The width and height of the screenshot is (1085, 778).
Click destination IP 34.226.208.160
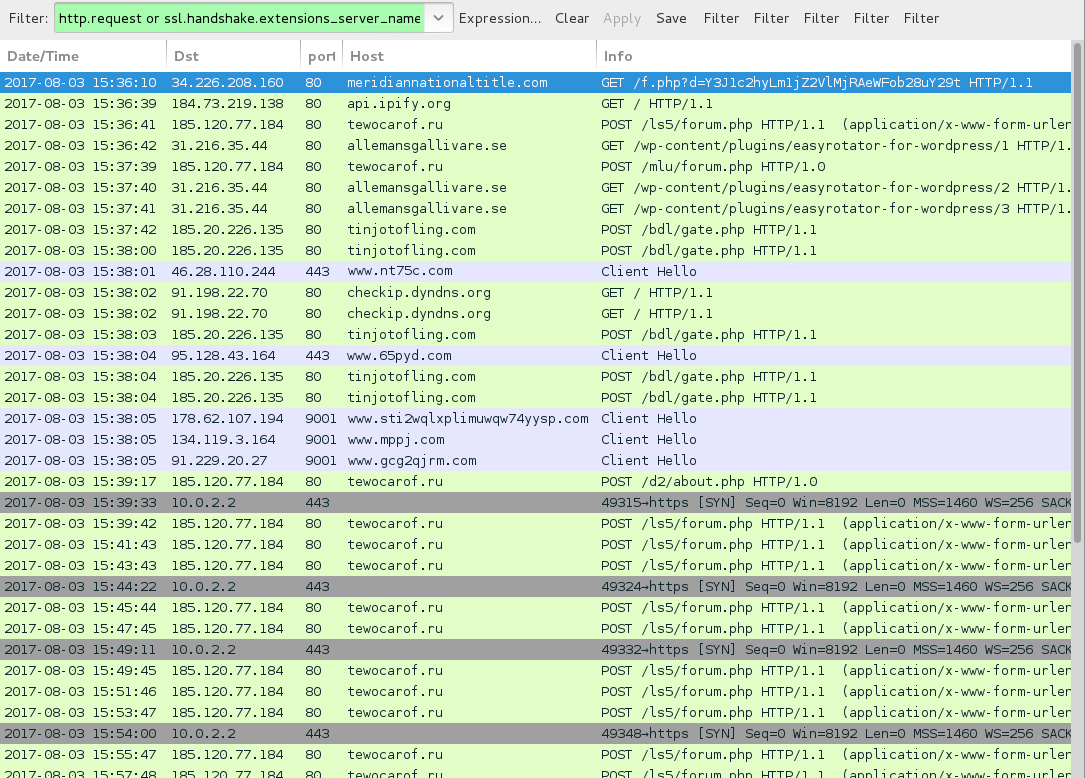[228, 82]
